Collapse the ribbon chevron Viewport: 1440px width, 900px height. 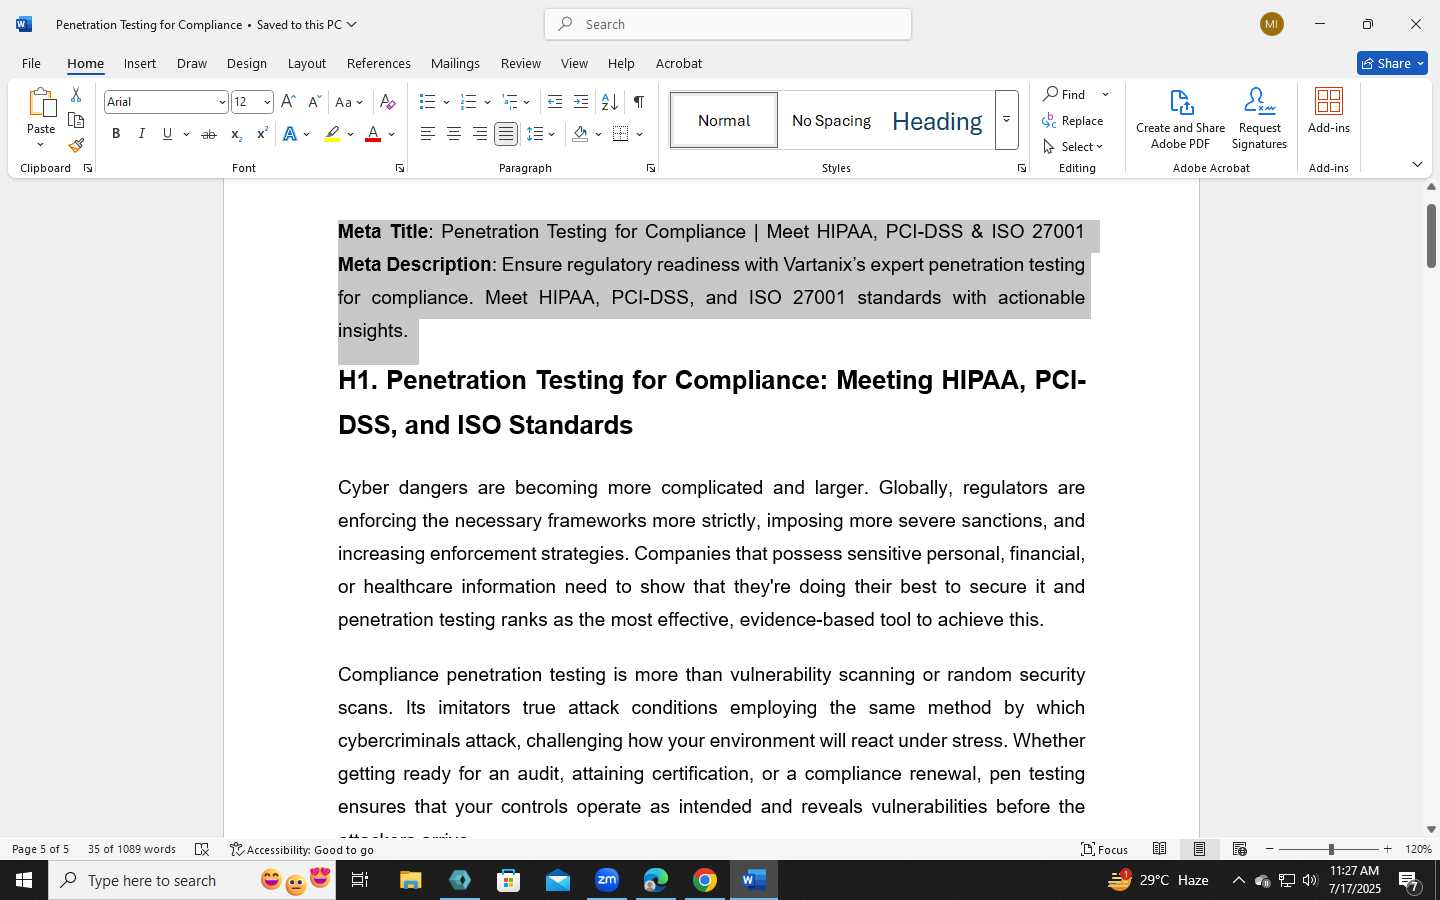(1417, 164)
